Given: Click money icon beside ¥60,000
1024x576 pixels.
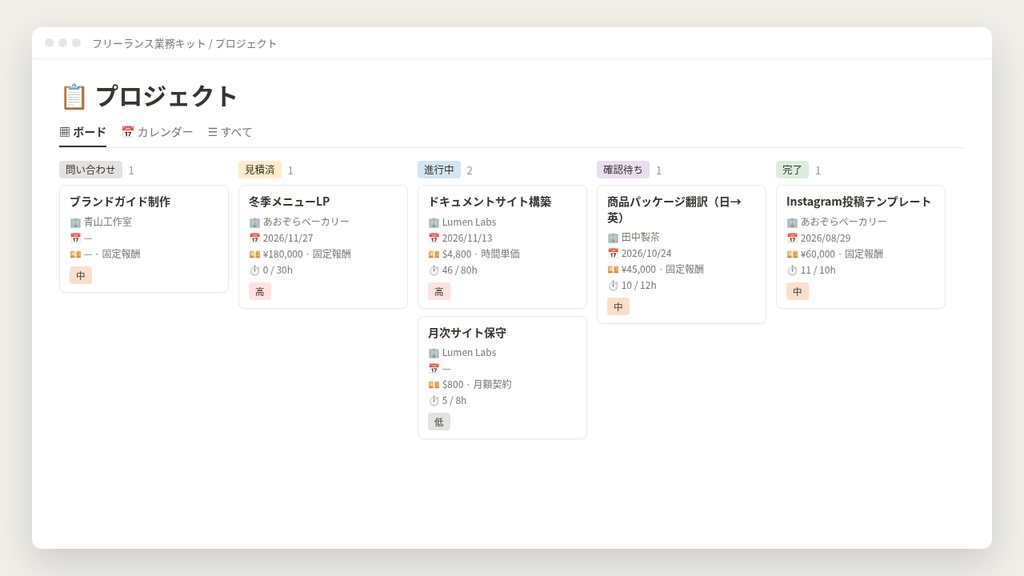Looking at the screenshot, I should (792, 254).
